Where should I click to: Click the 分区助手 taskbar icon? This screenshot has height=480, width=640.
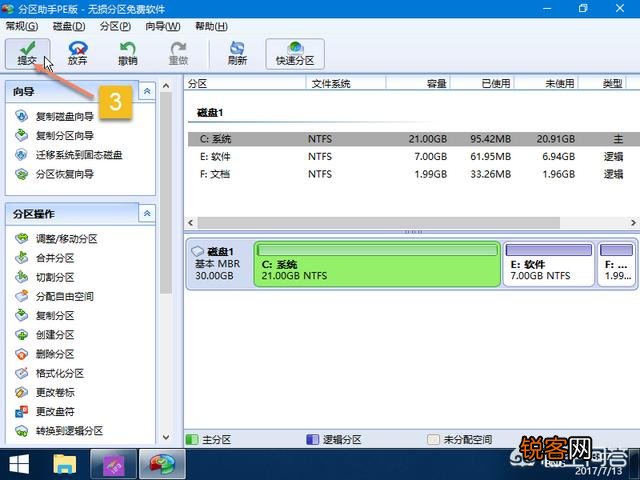(162, 464)
